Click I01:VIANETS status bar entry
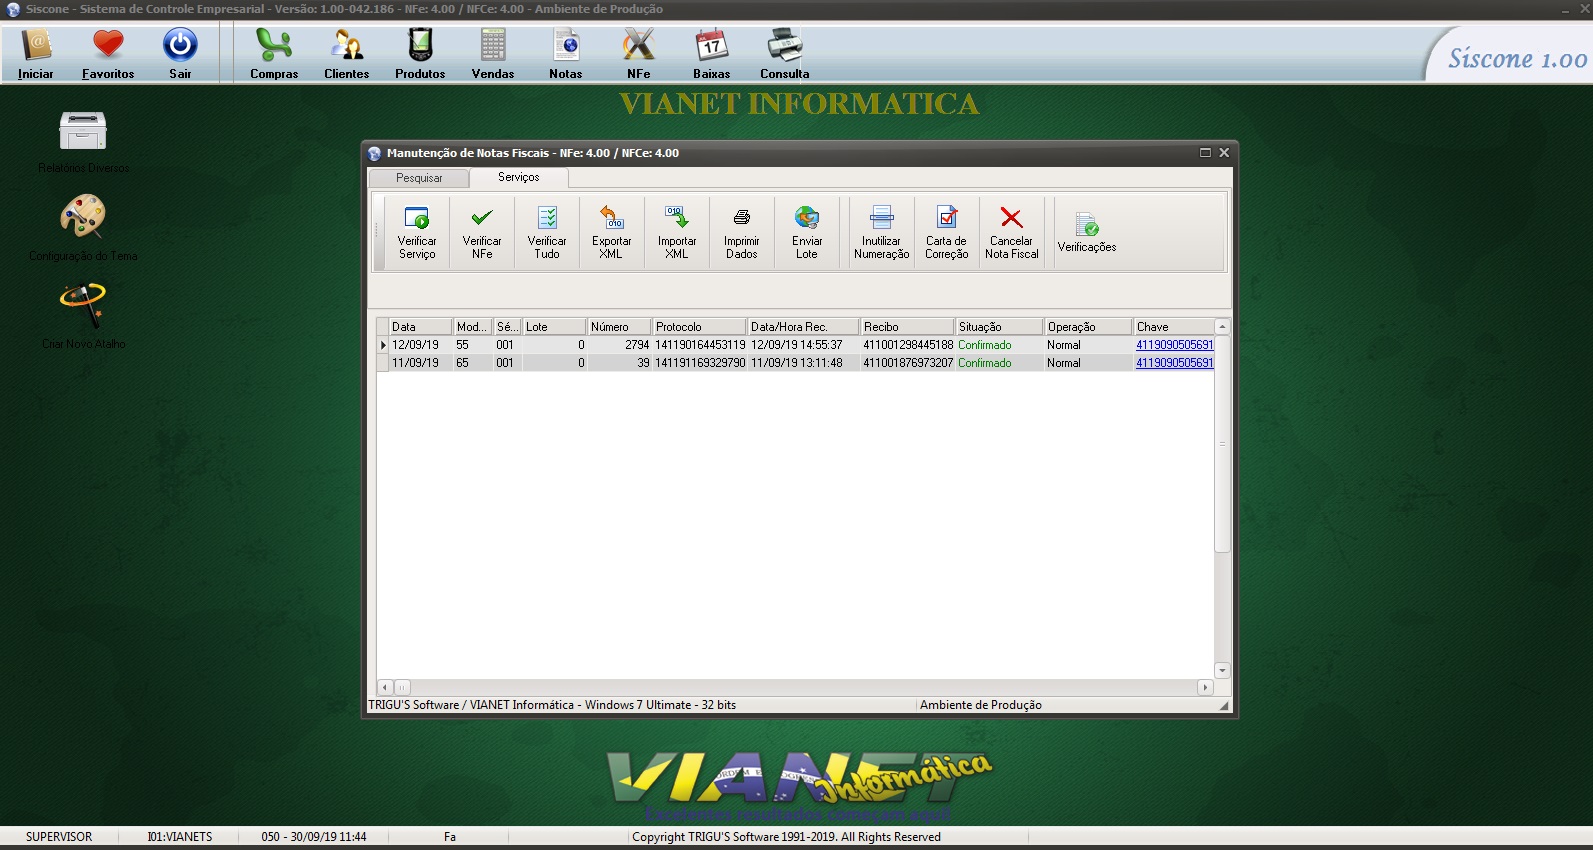Viewport: 1593px width, 850px height. tap(180, 837)
